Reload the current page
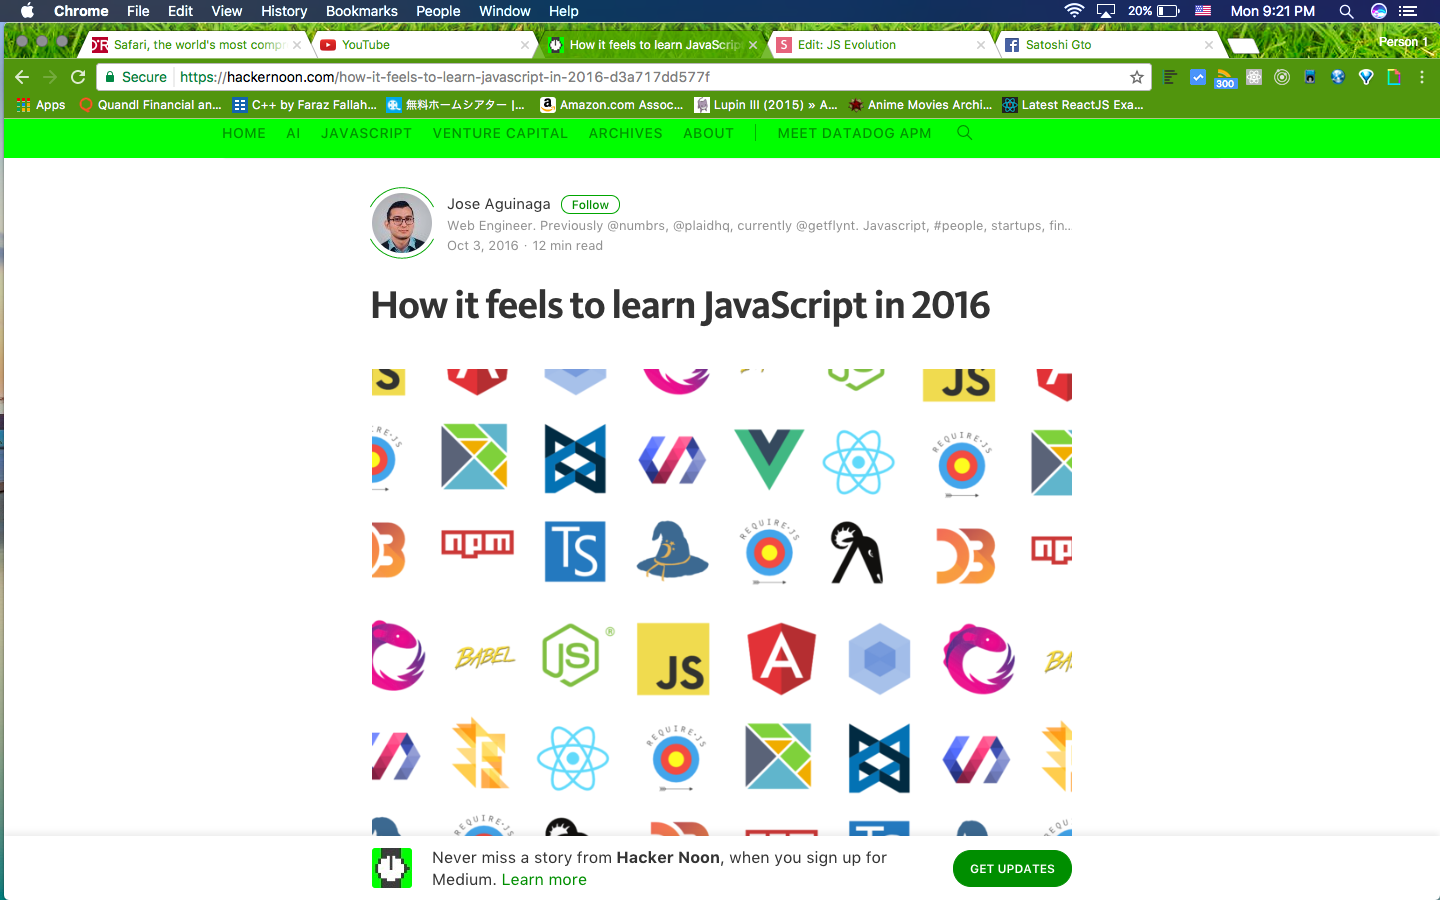Image resolution: width=1440 pixels, height=900 pixels. pyautogui.click(x=78, y=77)
